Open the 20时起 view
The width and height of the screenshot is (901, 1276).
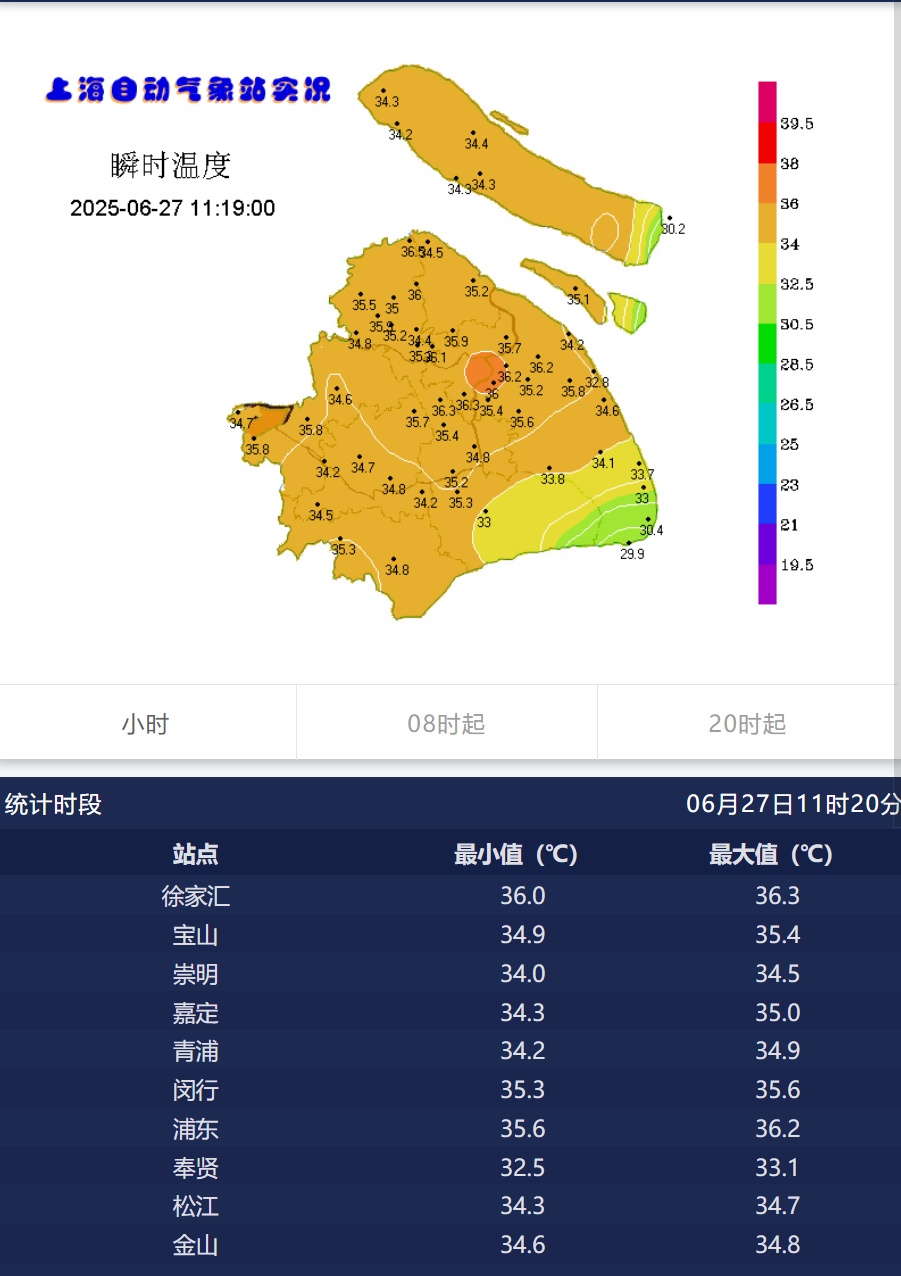(x=746, y=722)
